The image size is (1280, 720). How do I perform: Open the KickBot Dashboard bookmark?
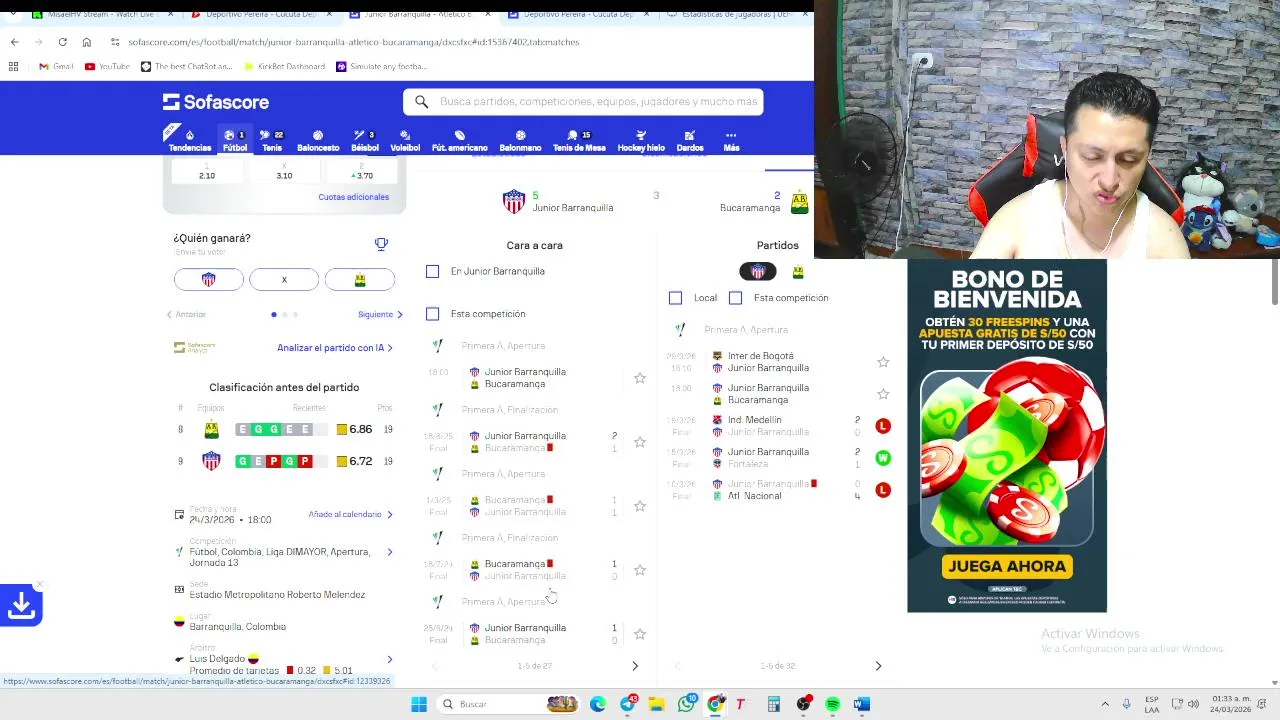[284, 66]
